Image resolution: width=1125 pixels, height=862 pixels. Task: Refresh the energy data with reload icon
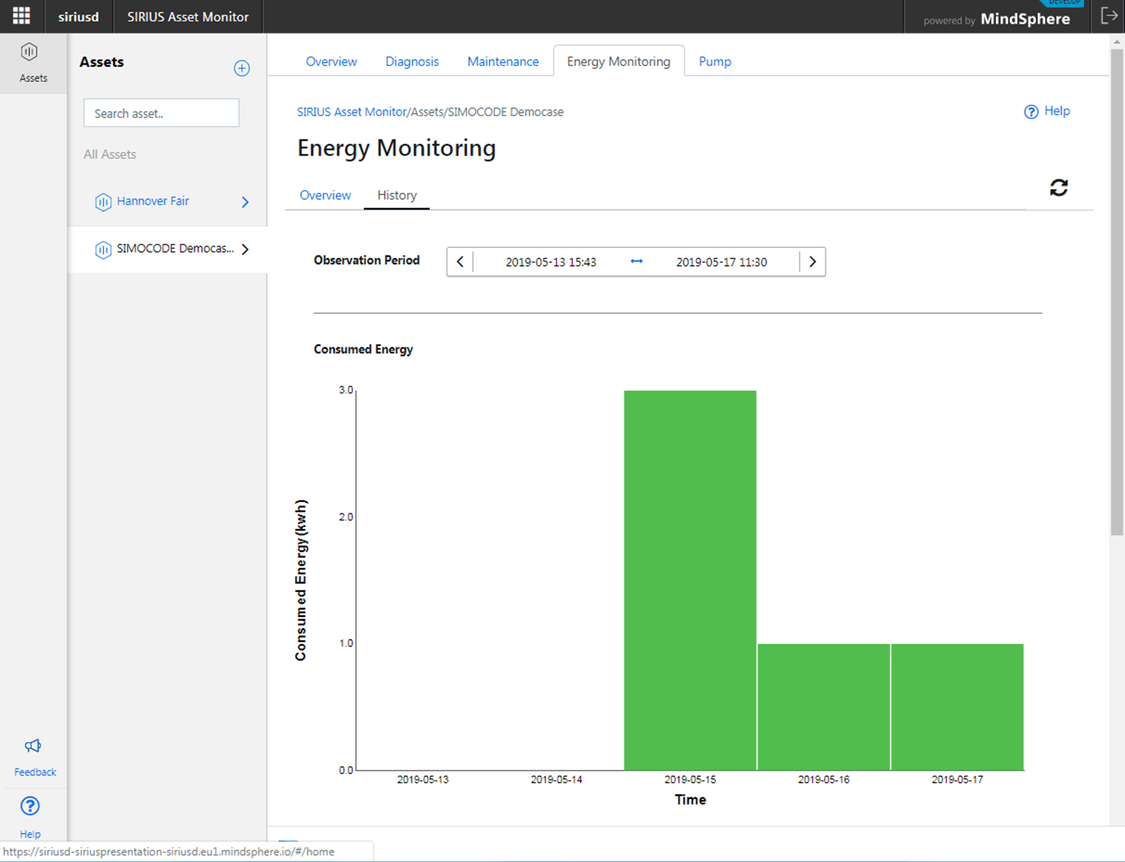[1059, 187]
